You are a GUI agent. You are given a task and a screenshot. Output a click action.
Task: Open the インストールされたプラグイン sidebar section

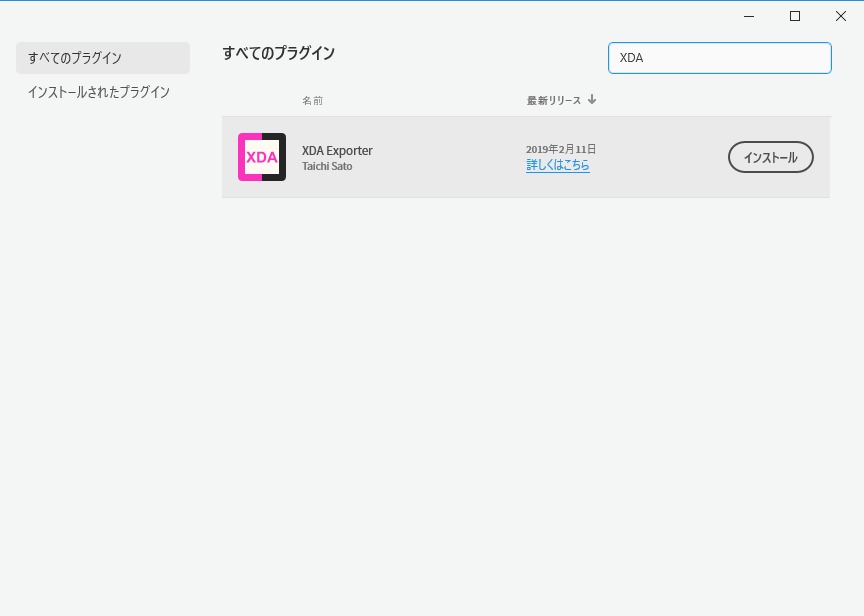coord(99,92)
